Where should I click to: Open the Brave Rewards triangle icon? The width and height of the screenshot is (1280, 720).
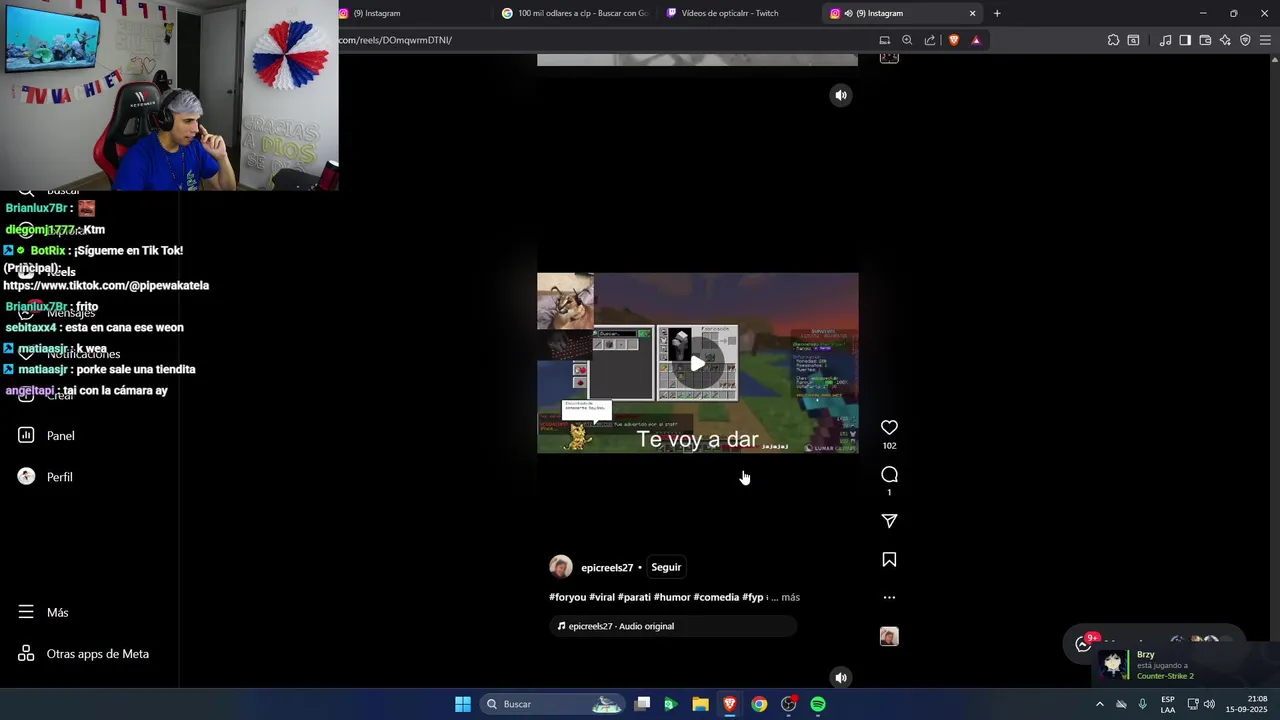pyautogui.click(x=976, y=40)
